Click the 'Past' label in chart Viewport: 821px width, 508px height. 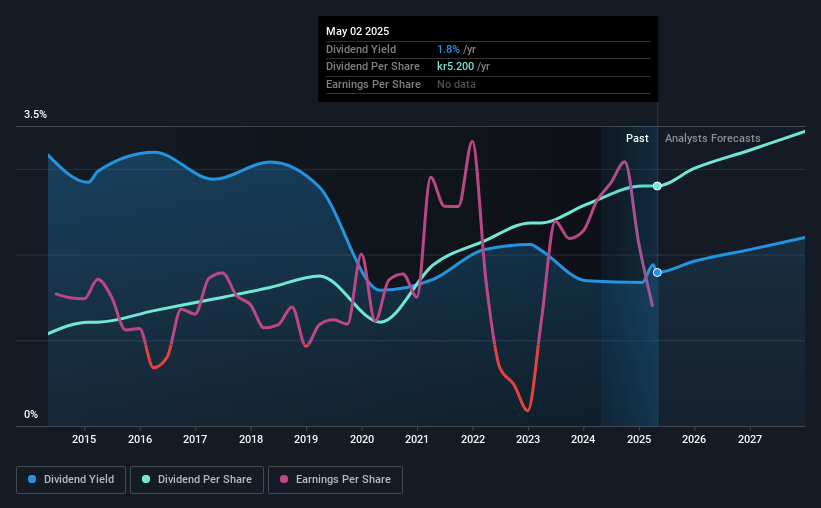(637, 138)
